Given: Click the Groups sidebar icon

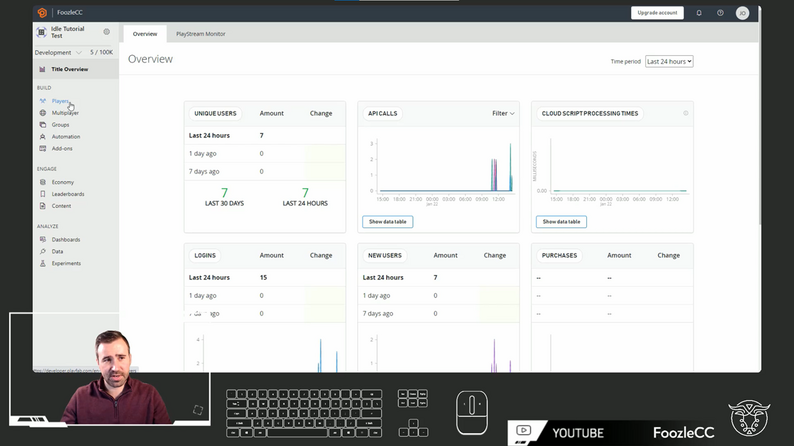Looking at the screenshot, I should [x=43, y=125].
